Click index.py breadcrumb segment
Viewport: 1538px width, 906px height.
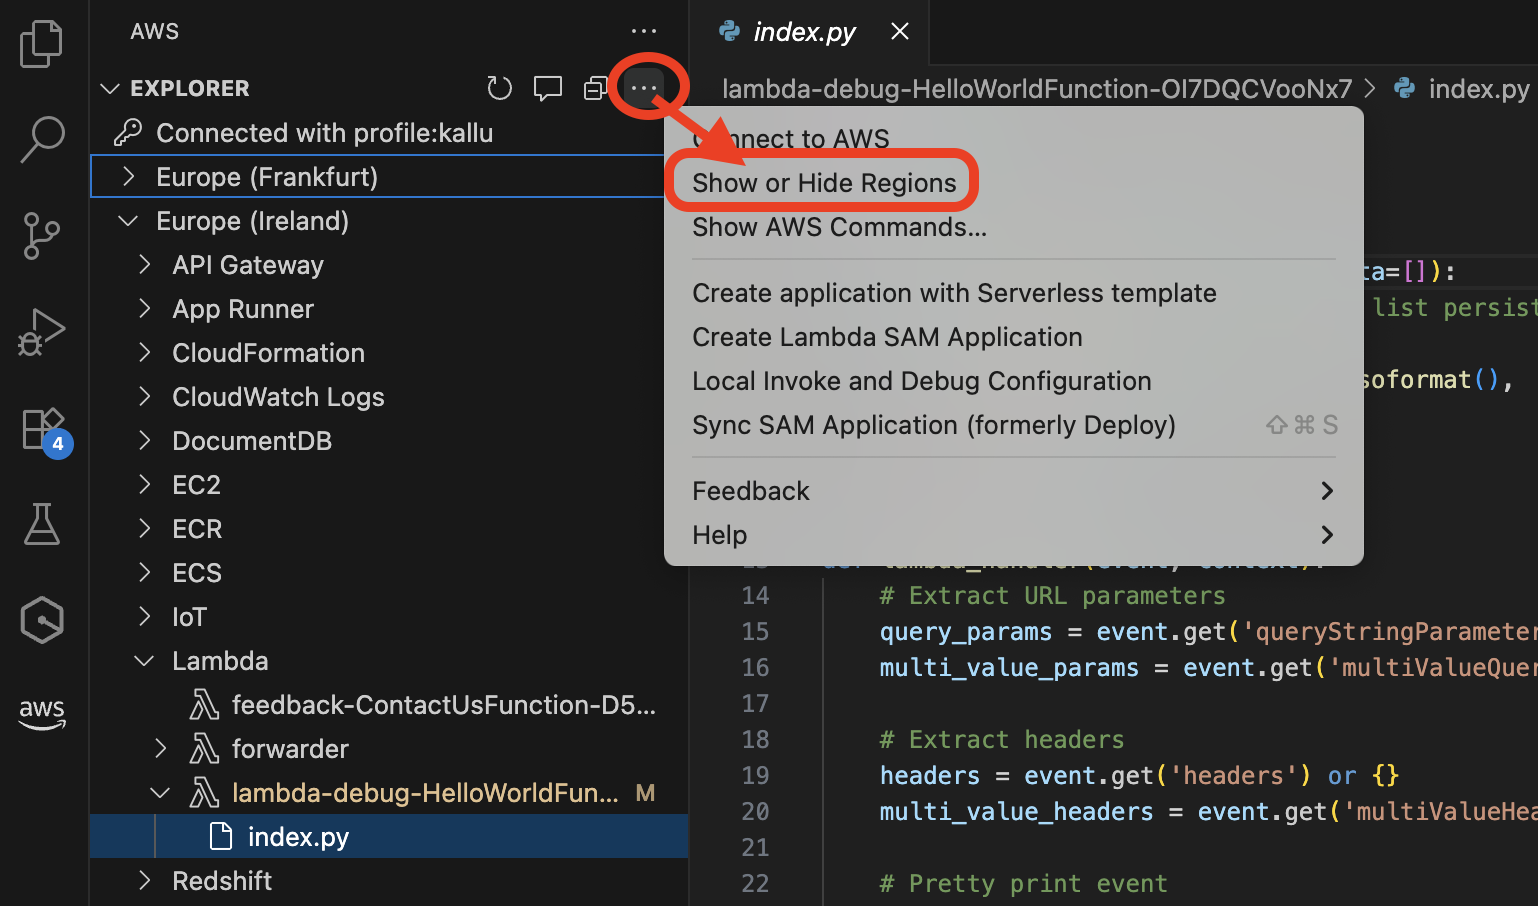1479,89
